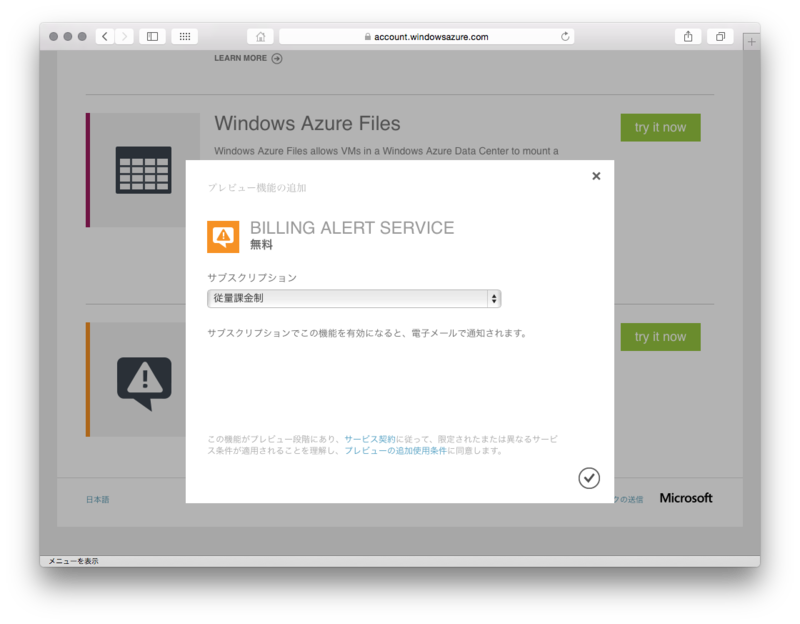Open the プレビューの追加使用条件 link
Screen dimensions: 800x624
pos(395,451)
